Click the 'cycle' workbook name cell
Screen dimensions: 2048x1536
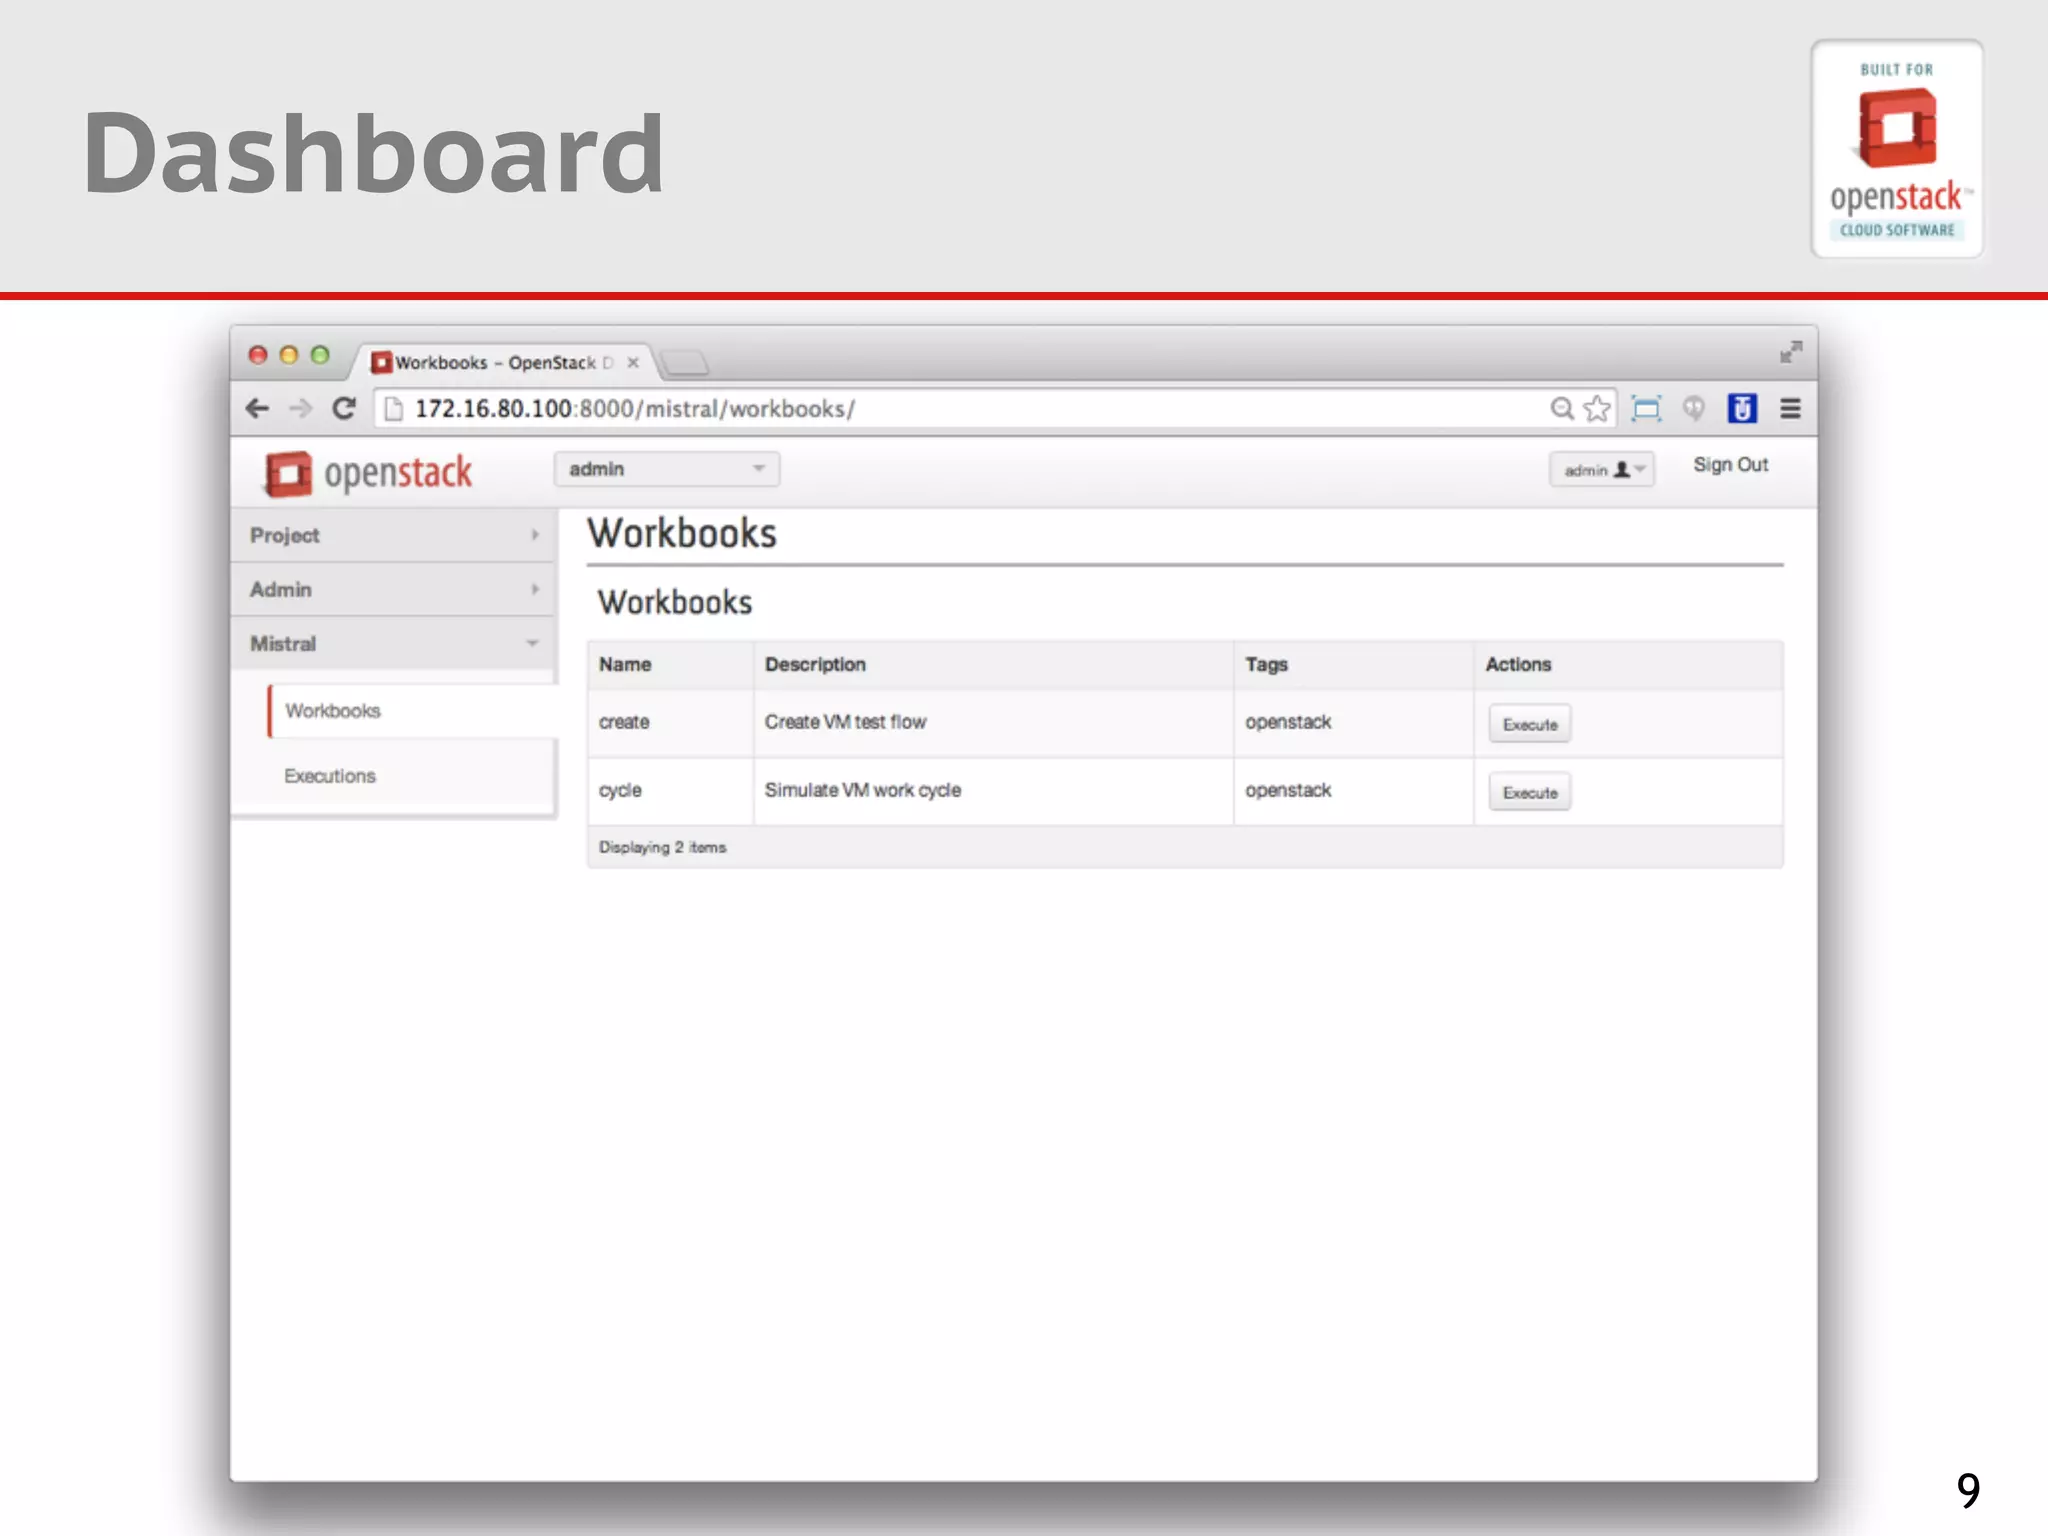pos(671,790)
